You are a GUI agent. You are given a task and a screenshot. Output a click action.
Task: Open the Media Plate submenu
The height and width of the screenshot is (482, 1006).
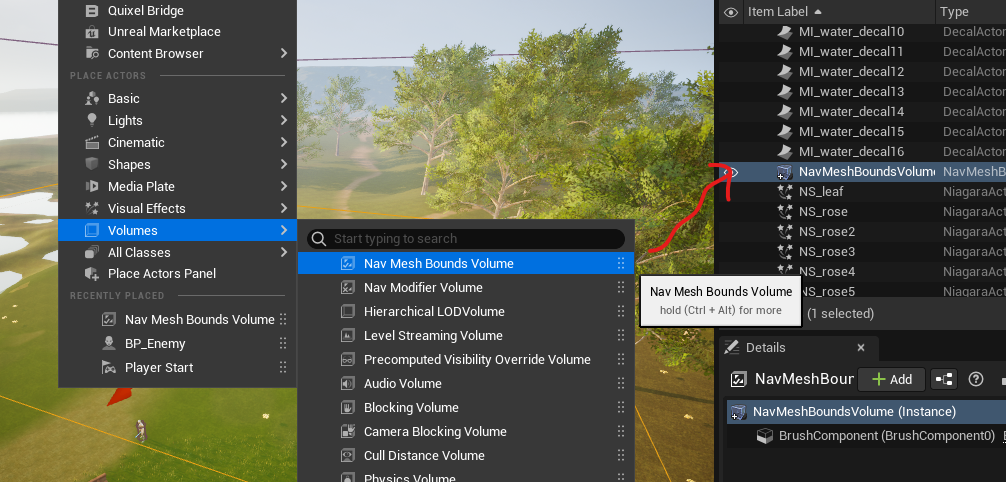(177, 186)
